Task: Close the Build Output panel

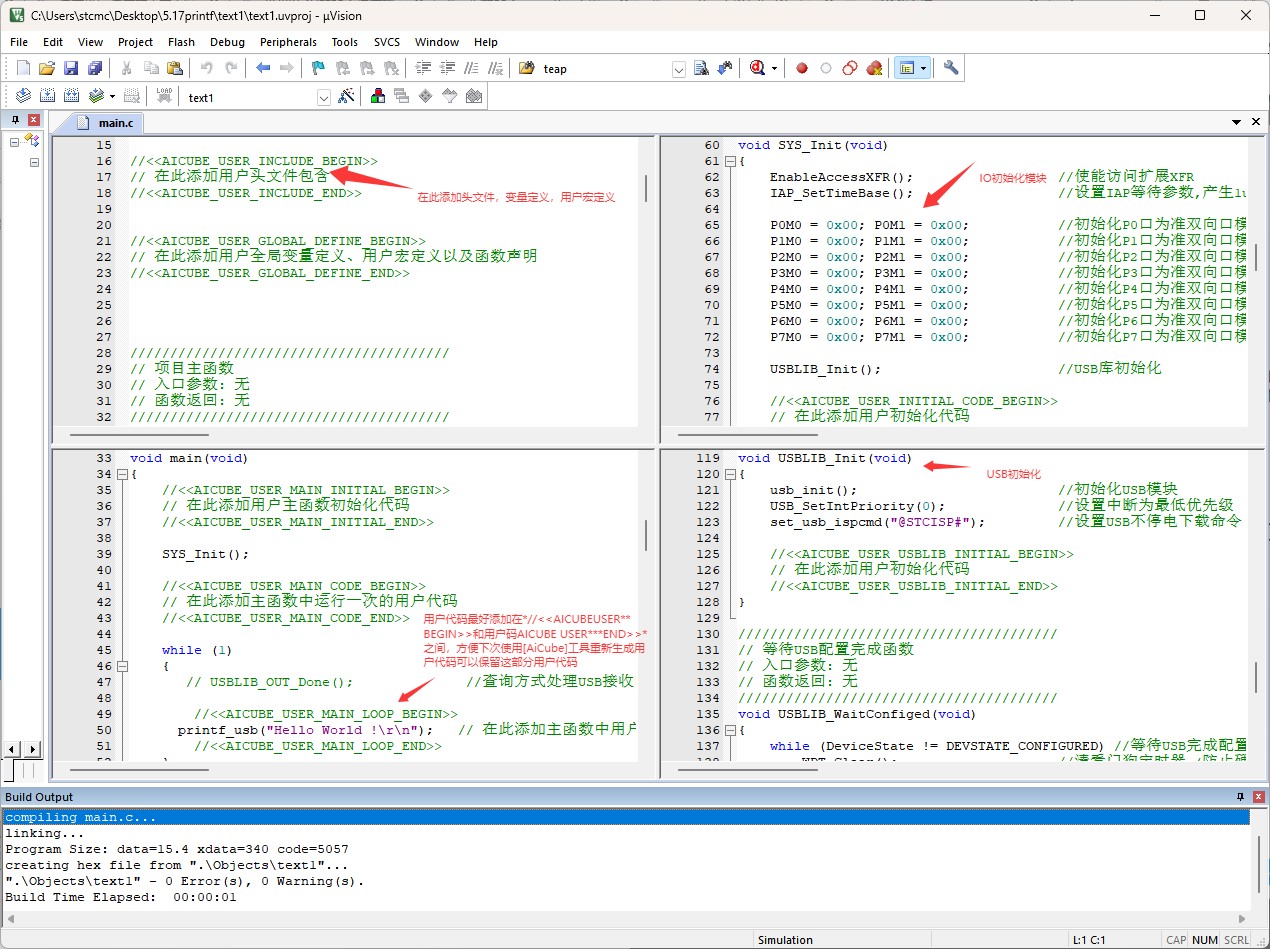Action: pos(1258,796)
